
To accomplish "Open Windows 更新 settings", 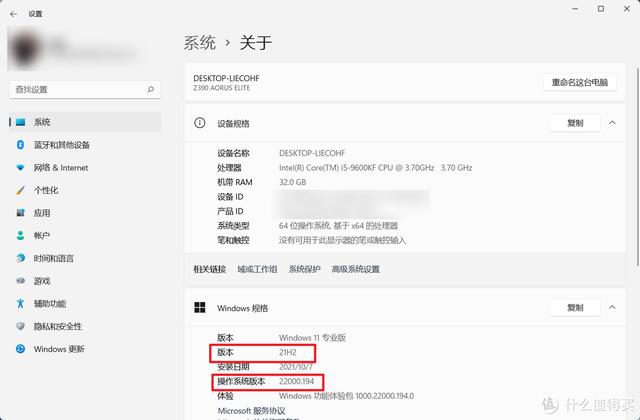I will (85, 349).
